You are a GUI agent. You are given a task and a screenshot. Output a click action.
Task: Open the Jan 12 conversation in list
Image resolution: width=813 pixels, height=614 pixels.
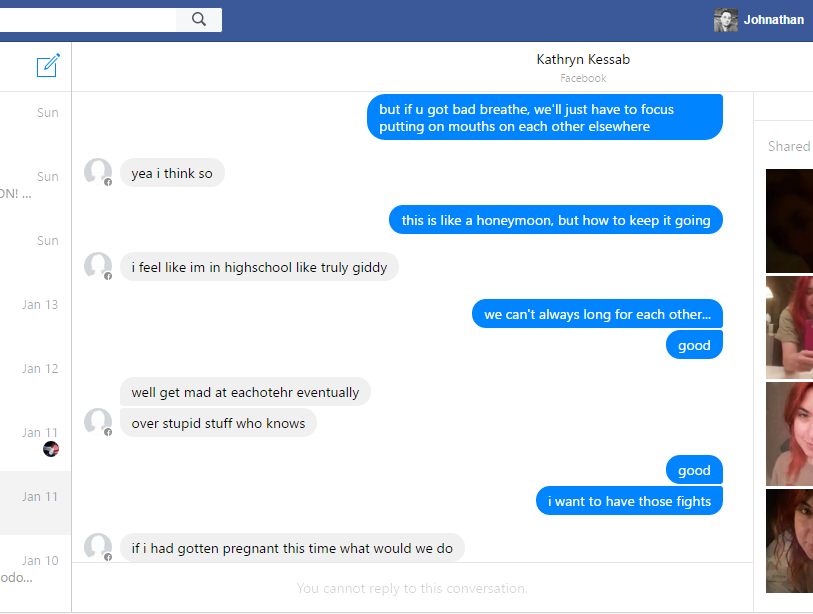point(35,375)
